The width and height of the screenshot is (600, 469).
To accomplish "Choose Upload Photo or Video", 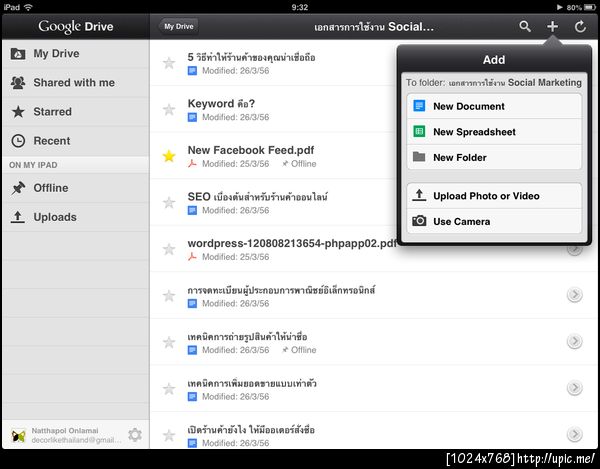I will click(494, 196).
